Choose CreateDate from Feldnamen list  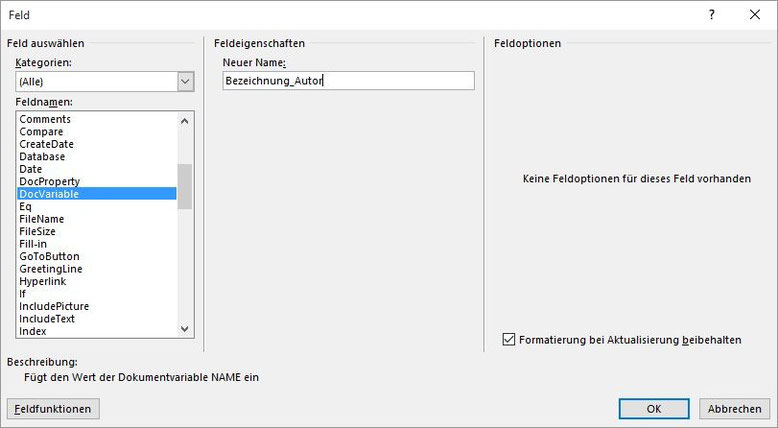click(x=47, y=144)
